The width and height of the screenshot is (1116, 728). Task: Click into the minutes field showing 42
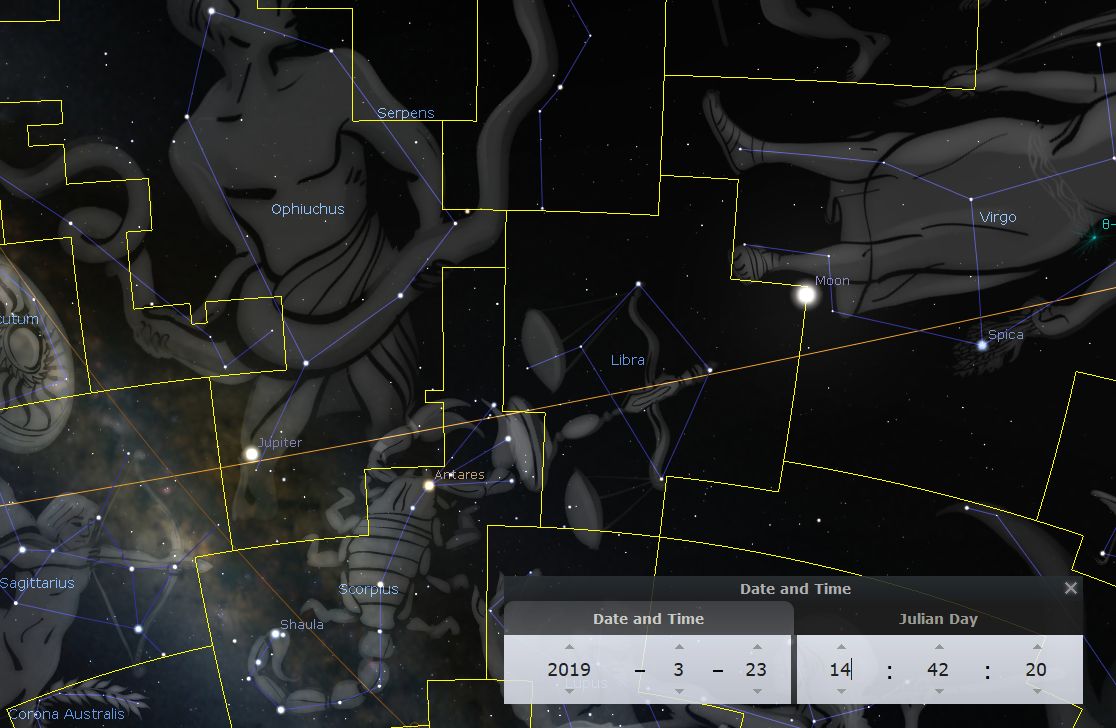(x=938, y=670)
